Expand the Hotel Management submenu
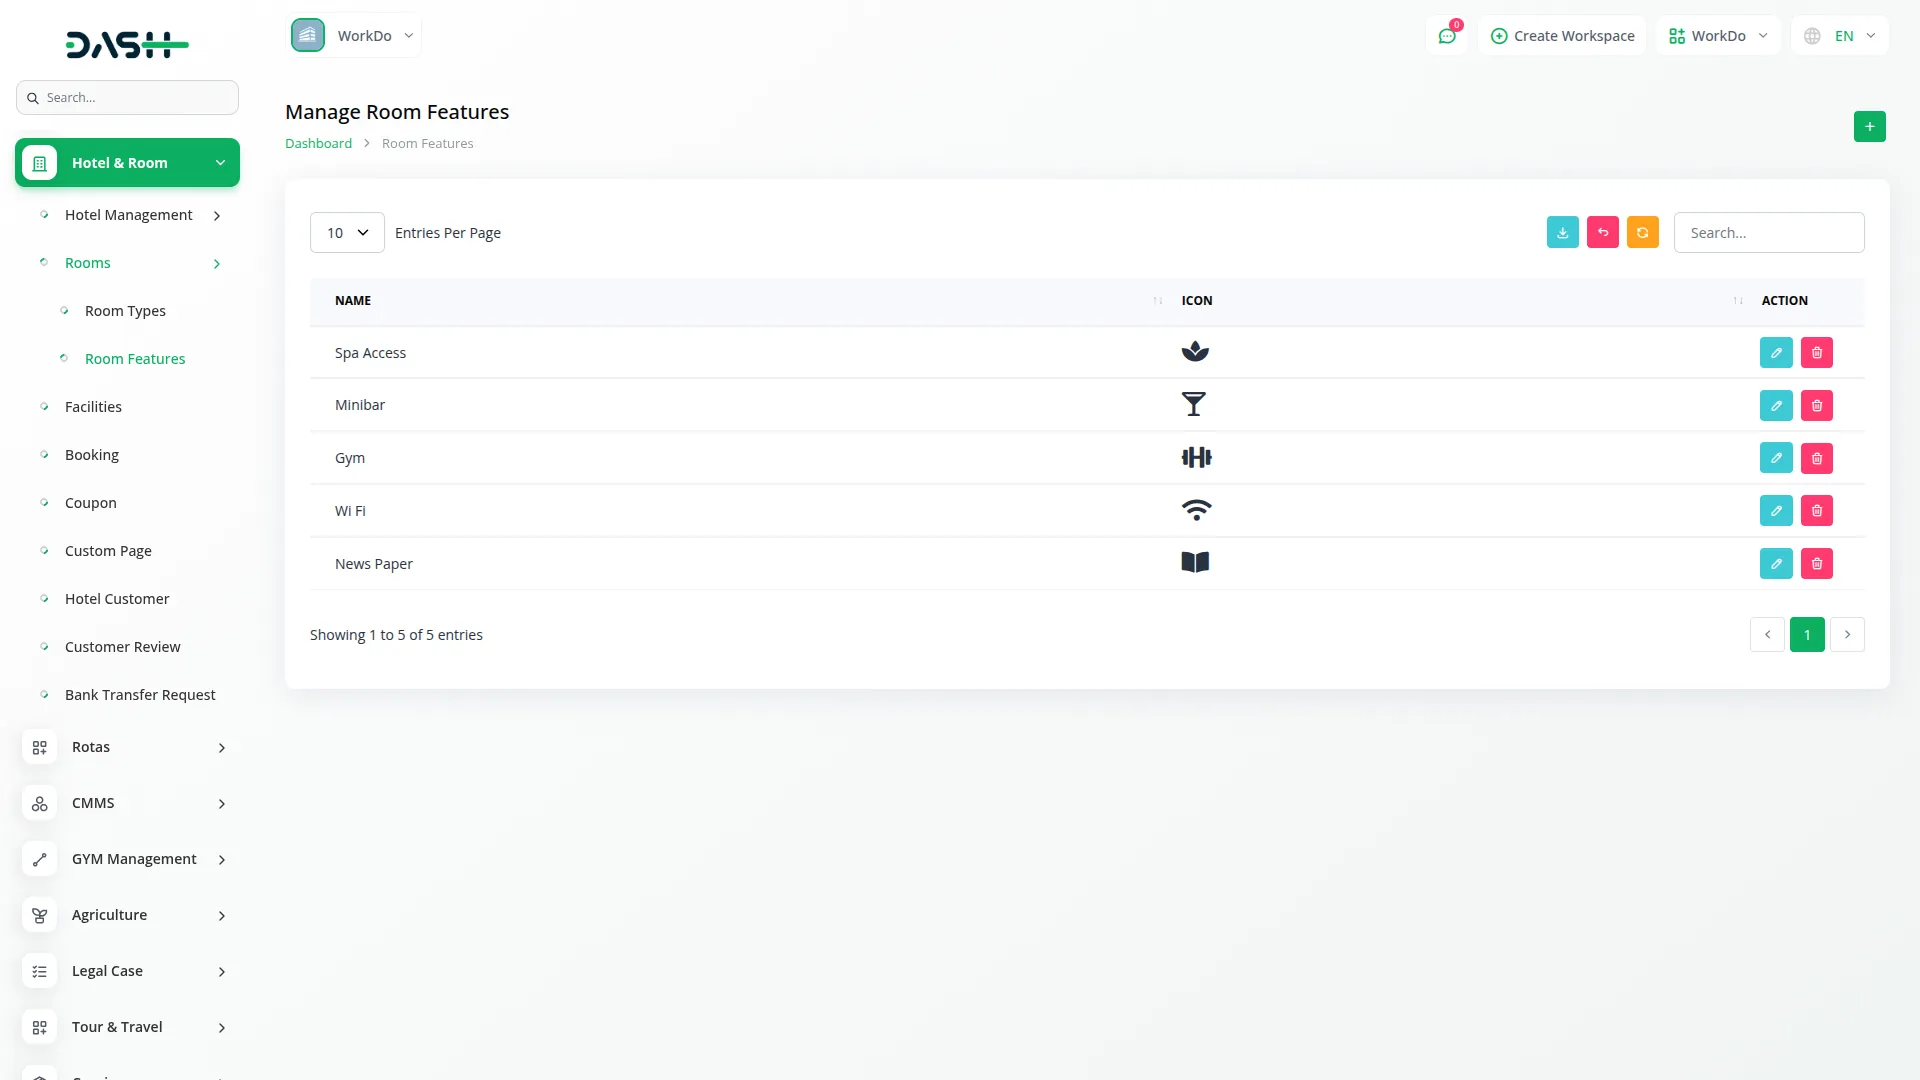1920x1080 pixels. (130, 215)
